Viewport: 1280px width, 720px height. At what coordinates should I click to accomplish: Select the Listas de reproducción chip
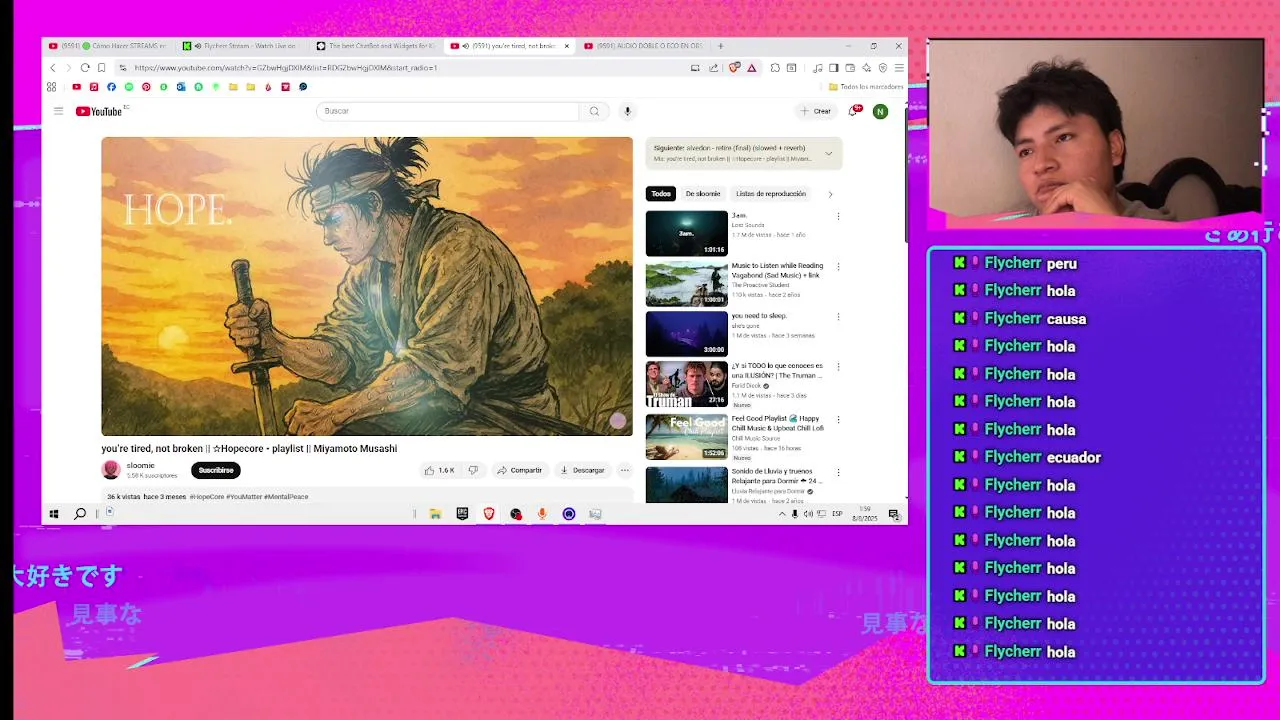pyautogui.click(x=771, y=194)
